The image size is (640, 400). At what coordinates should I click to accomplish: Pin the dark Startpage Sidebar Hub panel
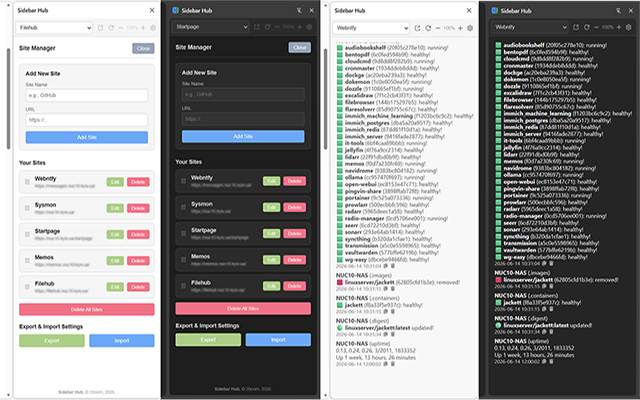299,10
